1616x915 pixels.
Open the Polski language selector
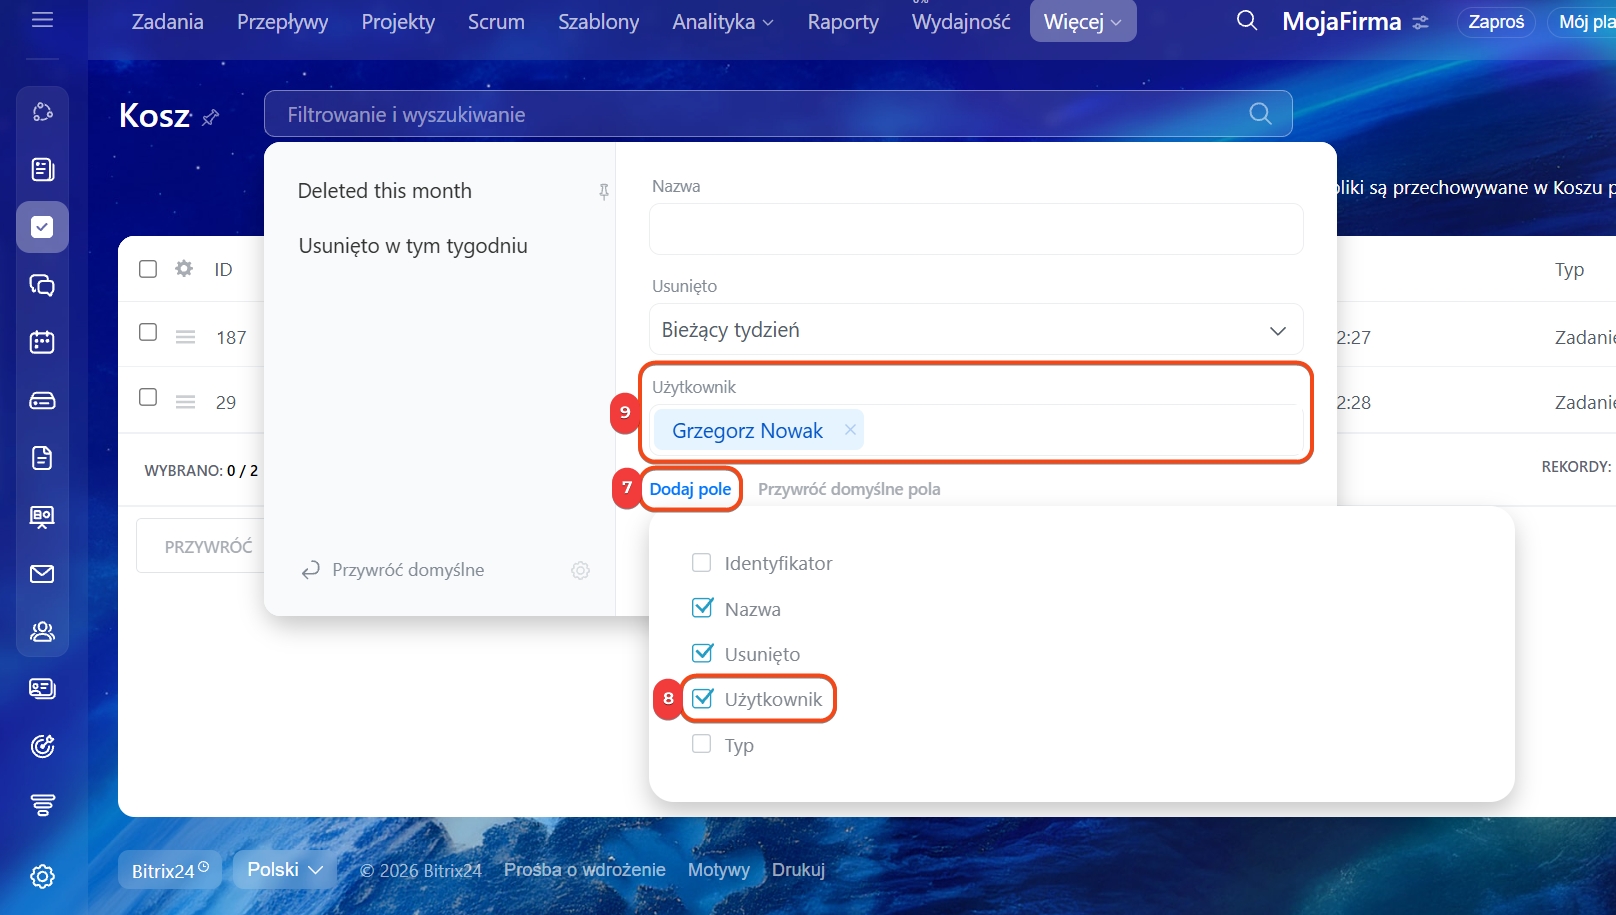(284, 870)
